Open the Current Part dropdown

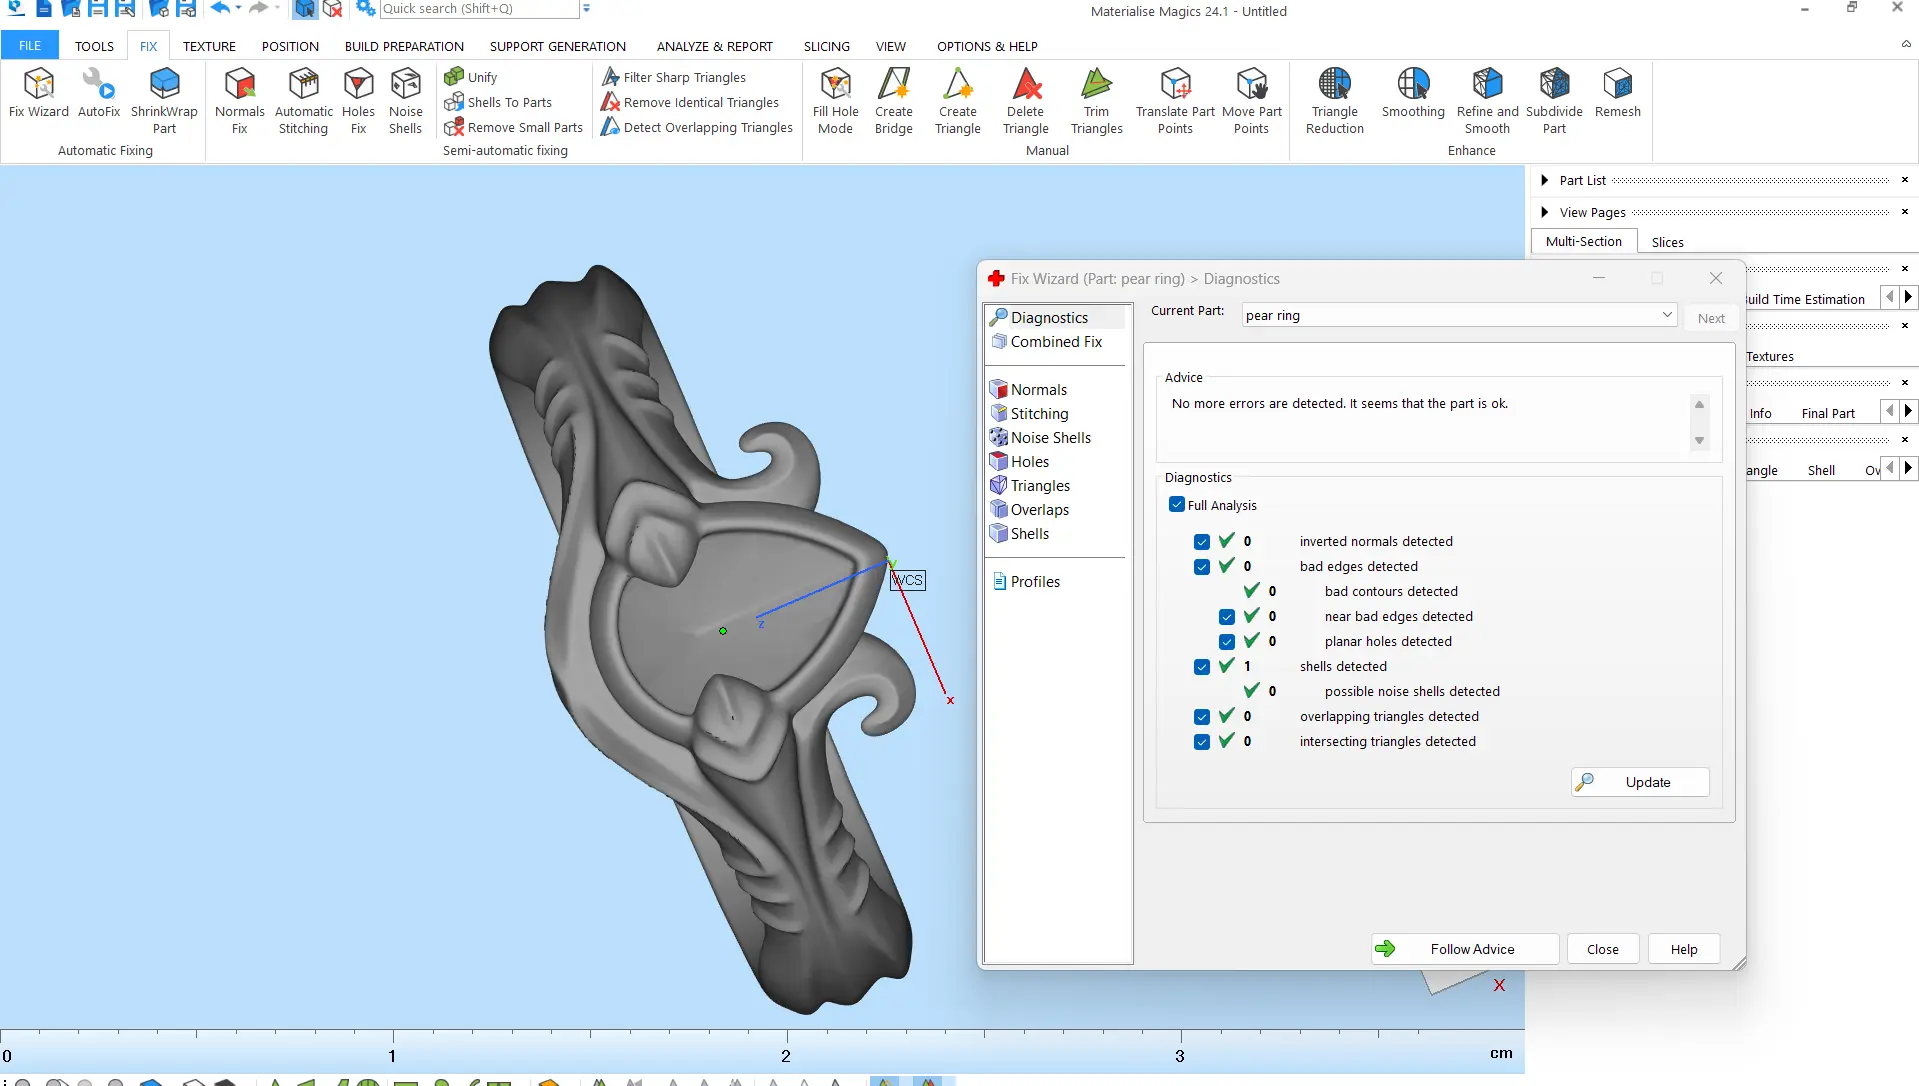tap(1666, 315)
